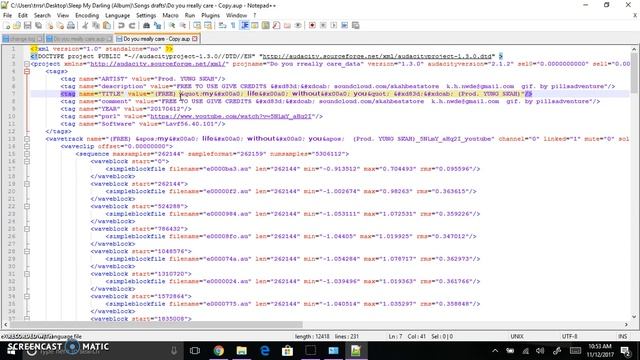Toggle the indent guide toolbar button

pos(244,26)
